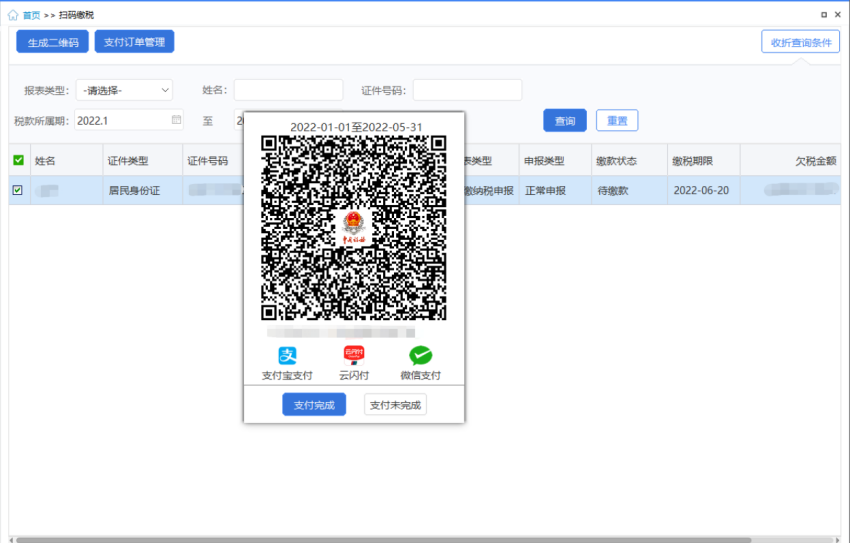The height and width of the screenshot is (543, 850).
Task: Toggle the 居民身份证 row checkbox
Action: point(17,190)
